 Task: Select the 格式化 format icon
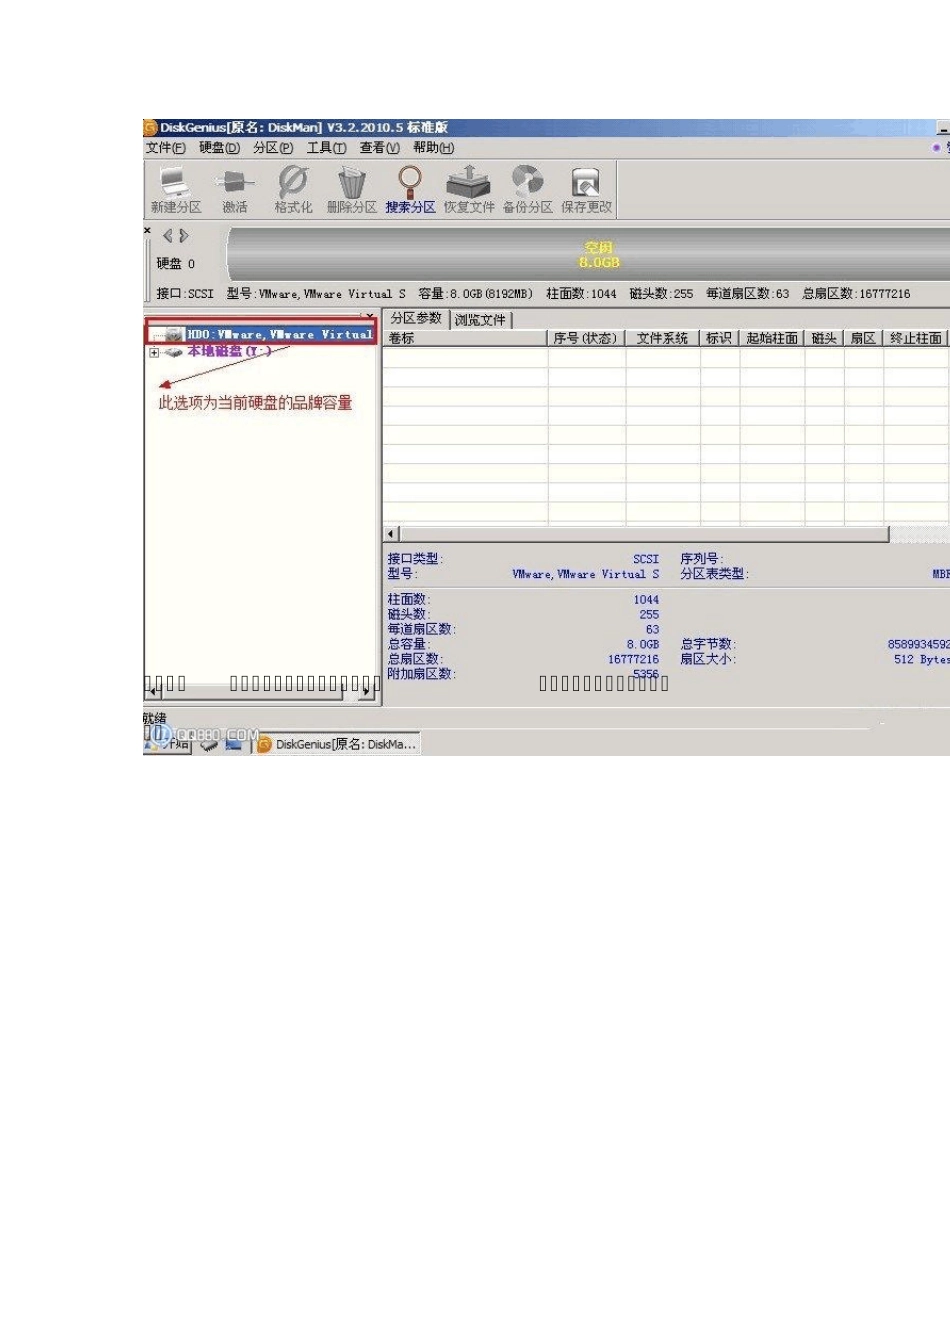tap(293, 190)
